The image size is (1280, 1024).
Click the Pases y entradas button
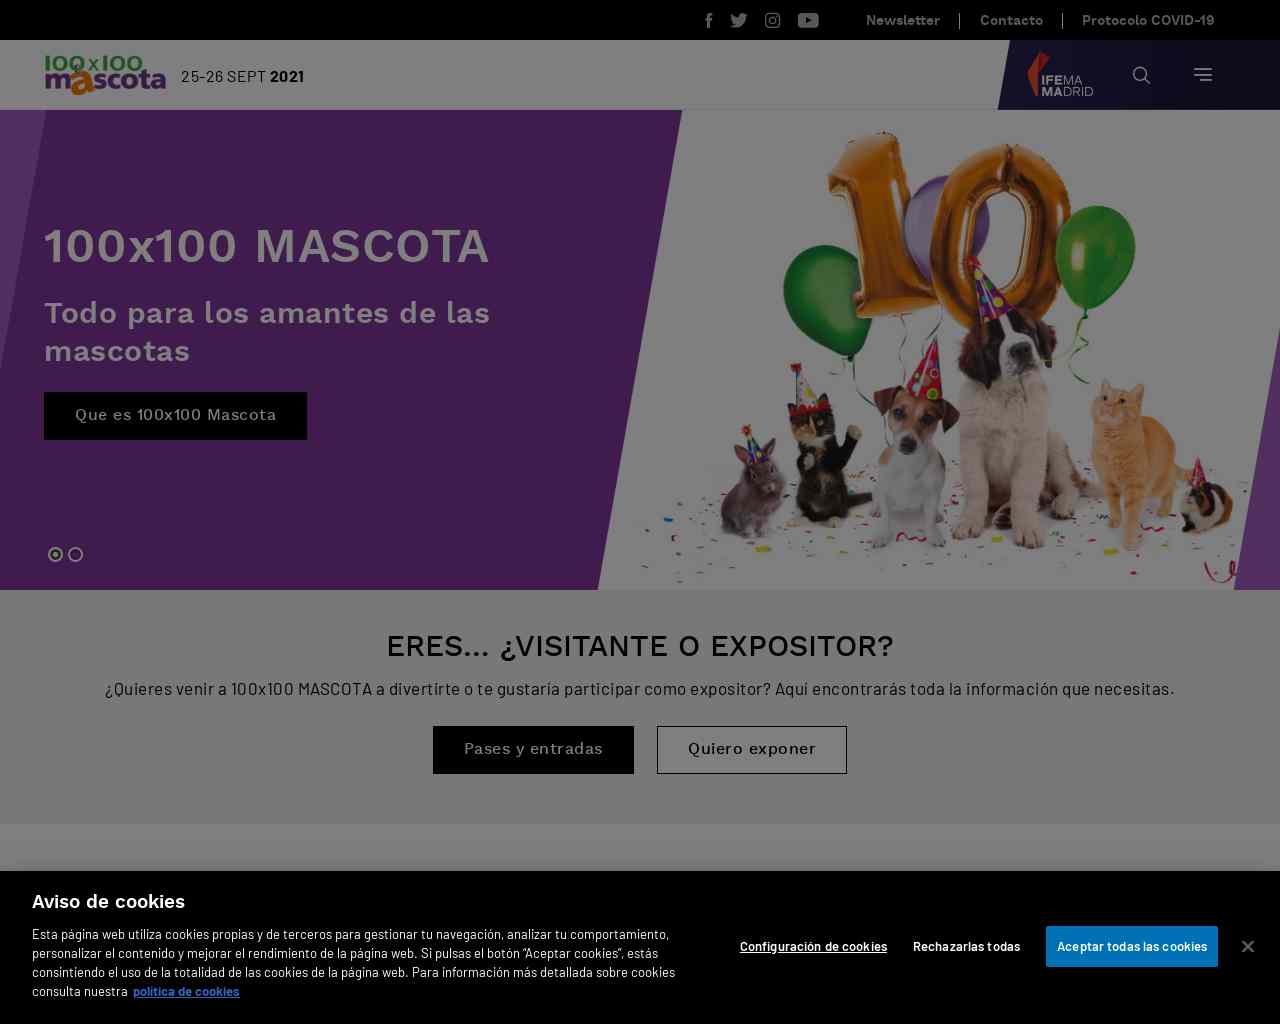tap(533, 750)
